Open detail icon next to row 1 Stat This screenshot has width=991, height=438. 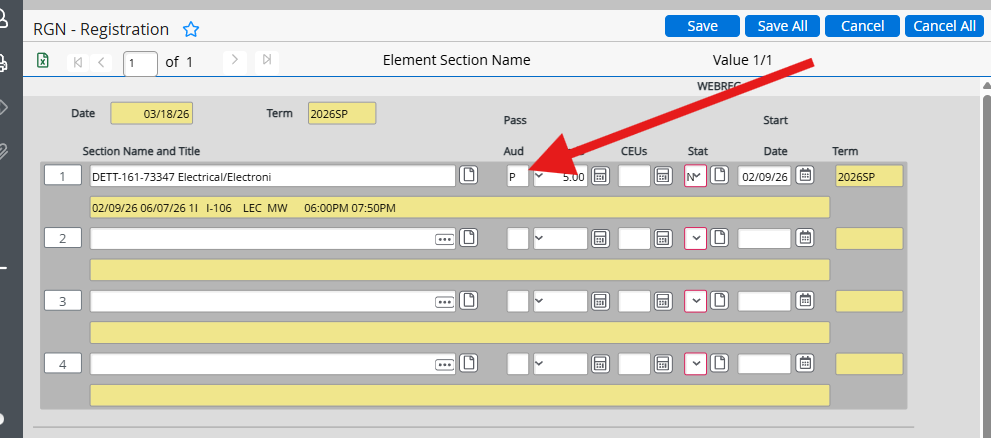(x=719, y=176)
